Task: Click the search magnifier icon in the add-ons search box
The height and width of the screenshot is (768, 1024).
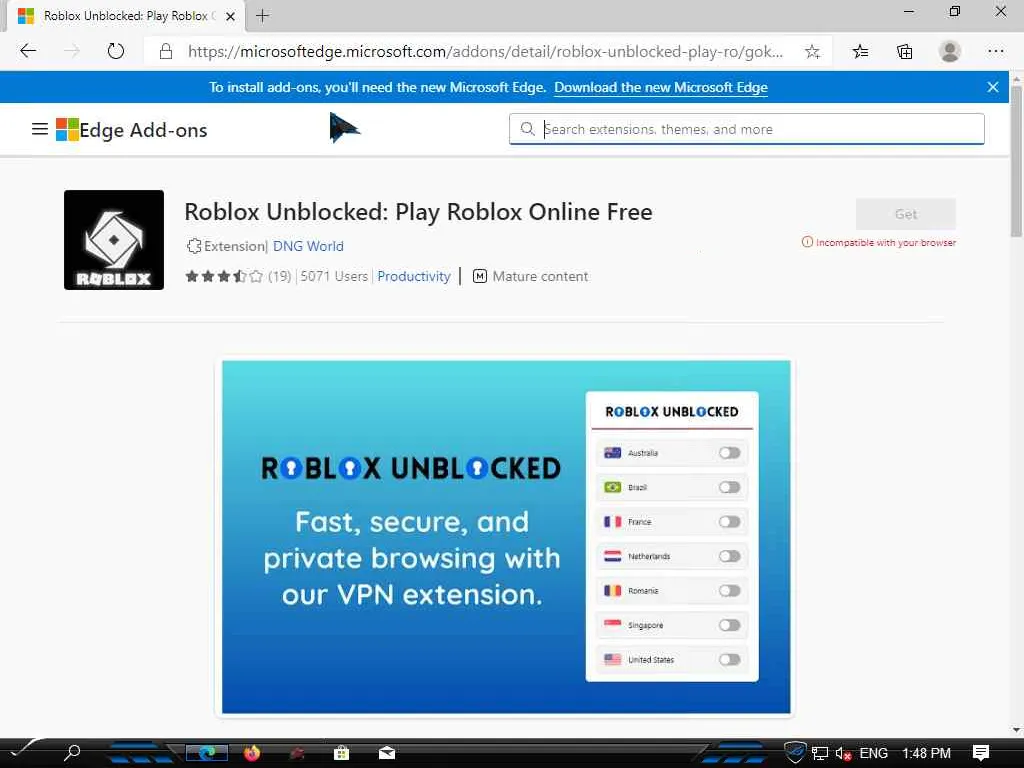Action: [527, 129]
